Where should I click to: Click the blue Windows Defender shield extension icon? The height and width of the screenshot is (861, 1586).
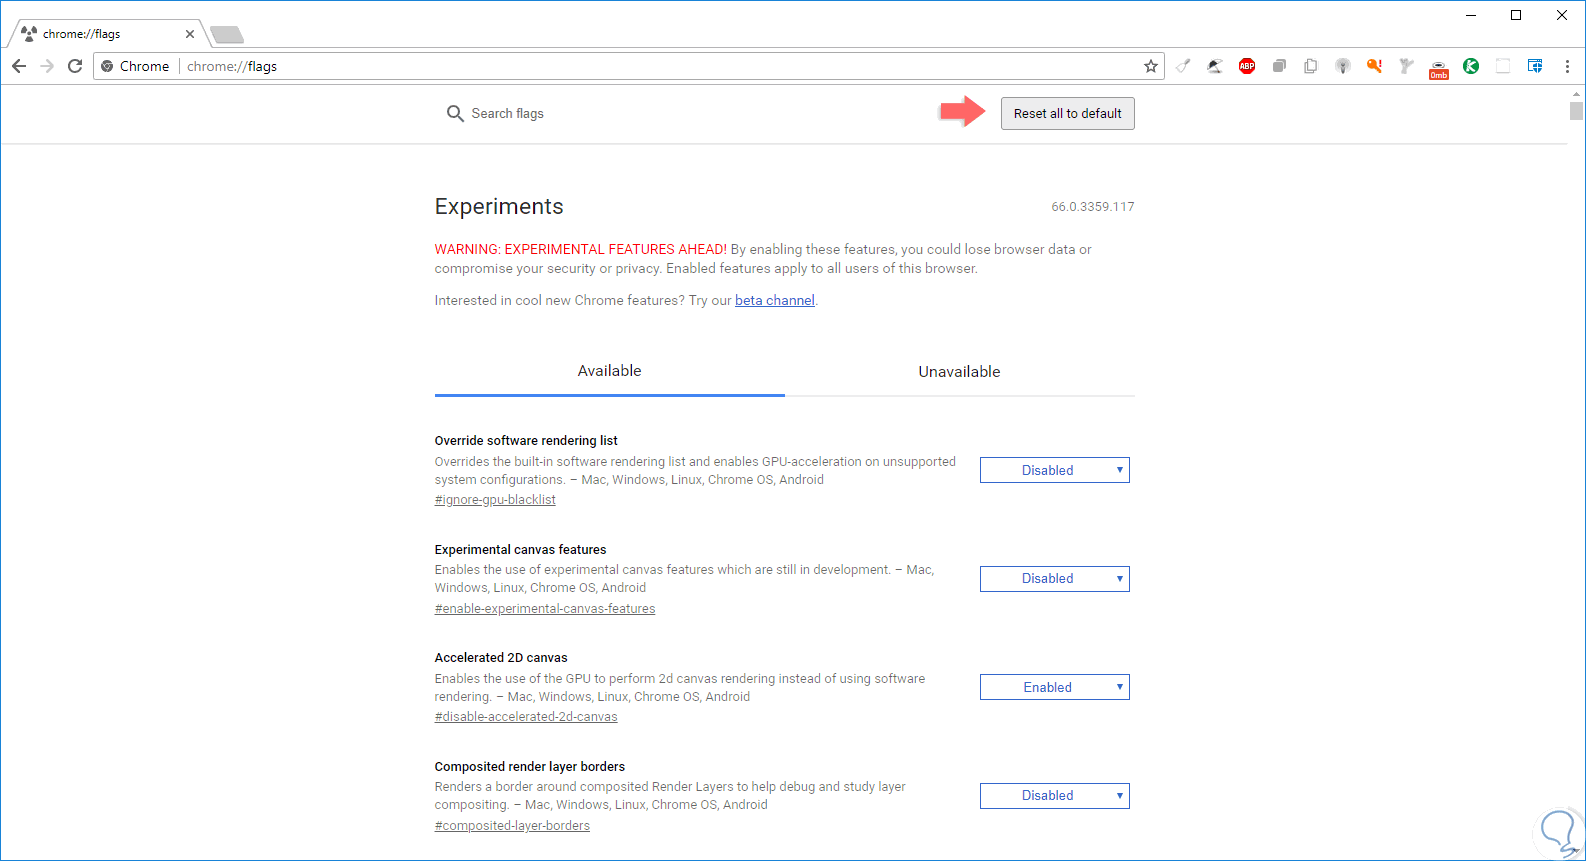(1535, 66)
